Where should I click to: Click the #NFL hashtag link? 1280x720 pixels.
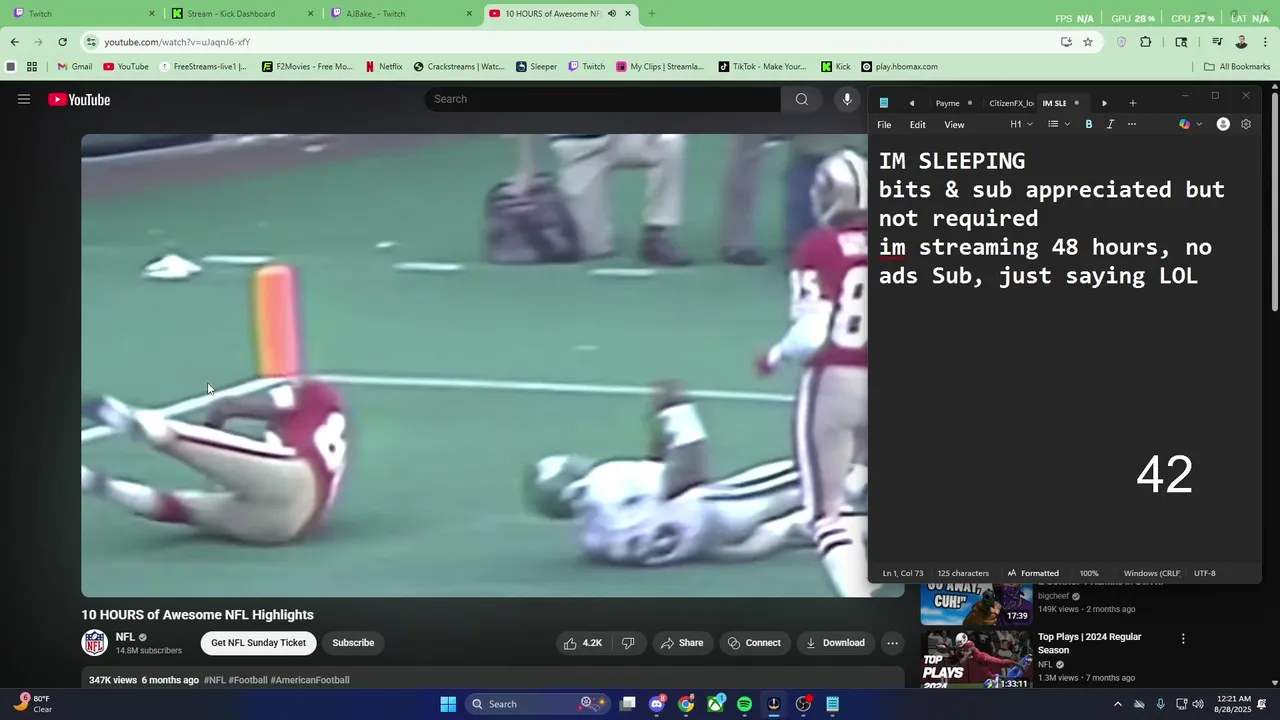(x=214, y=680)
